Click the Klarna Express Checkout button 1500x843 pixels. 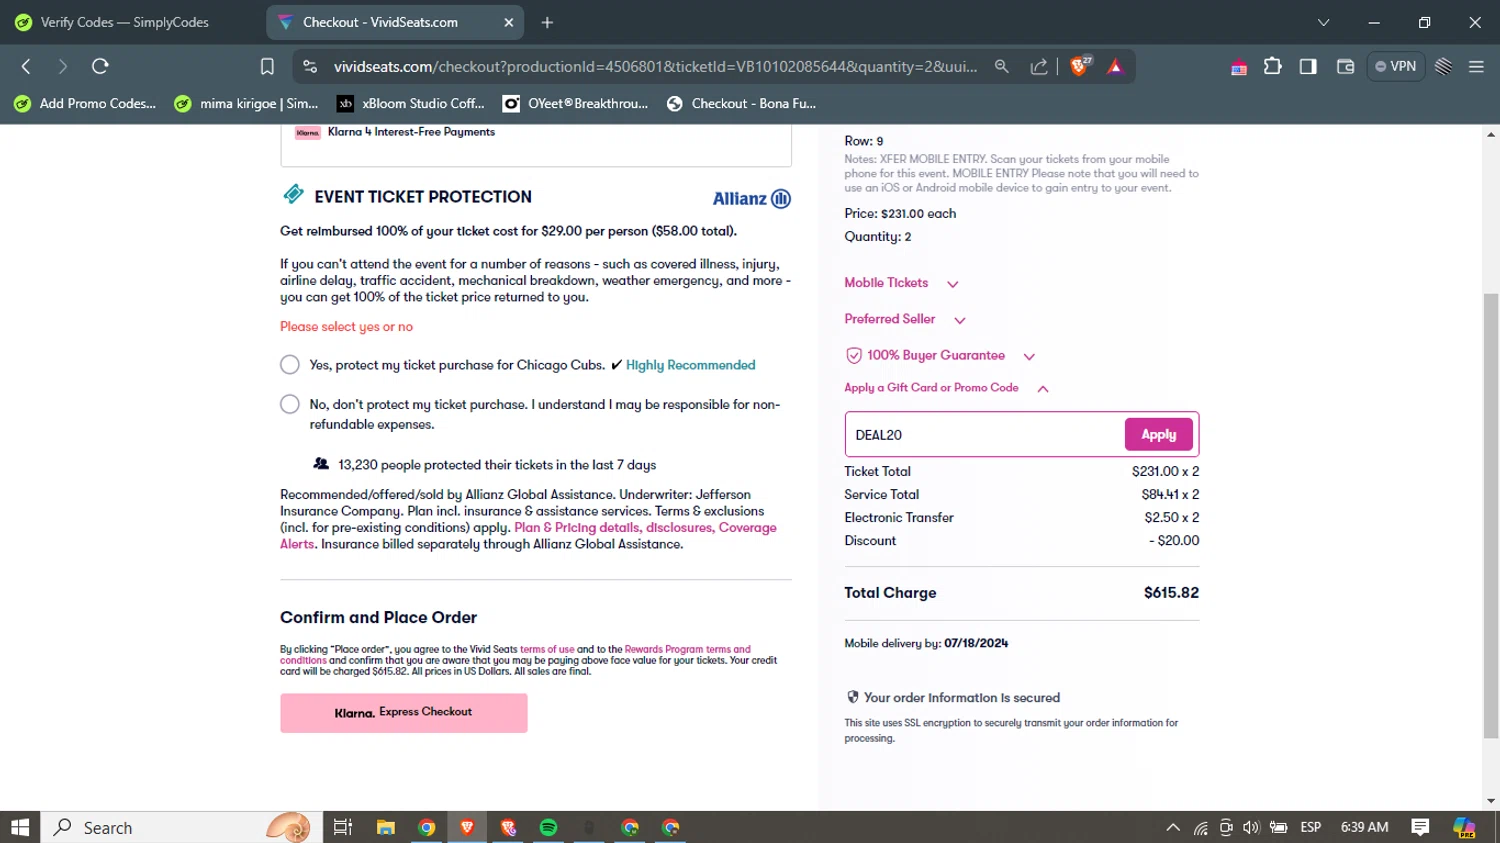click(404, 713)
